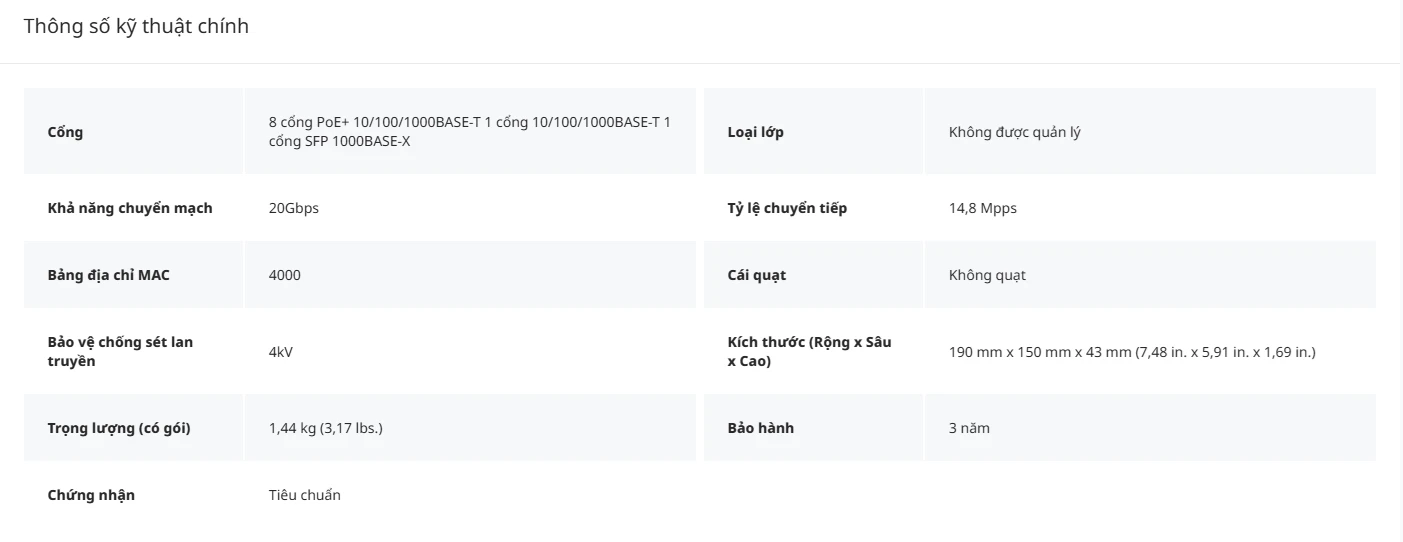The height and width of the screenshot is (542, 1403).
Task: Click the '3 năm' warranty value
Action: [x=969, y=428]
